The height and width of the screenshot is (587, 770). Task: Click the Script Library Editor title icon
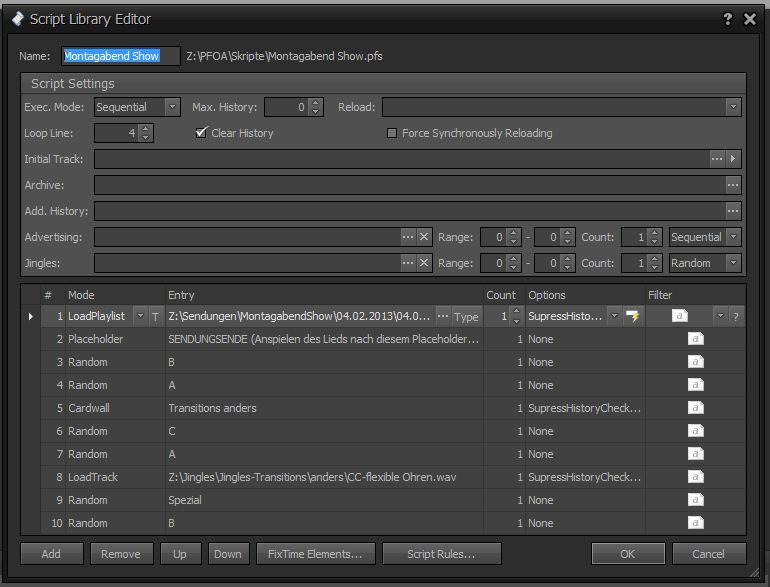tap(18, 19)
